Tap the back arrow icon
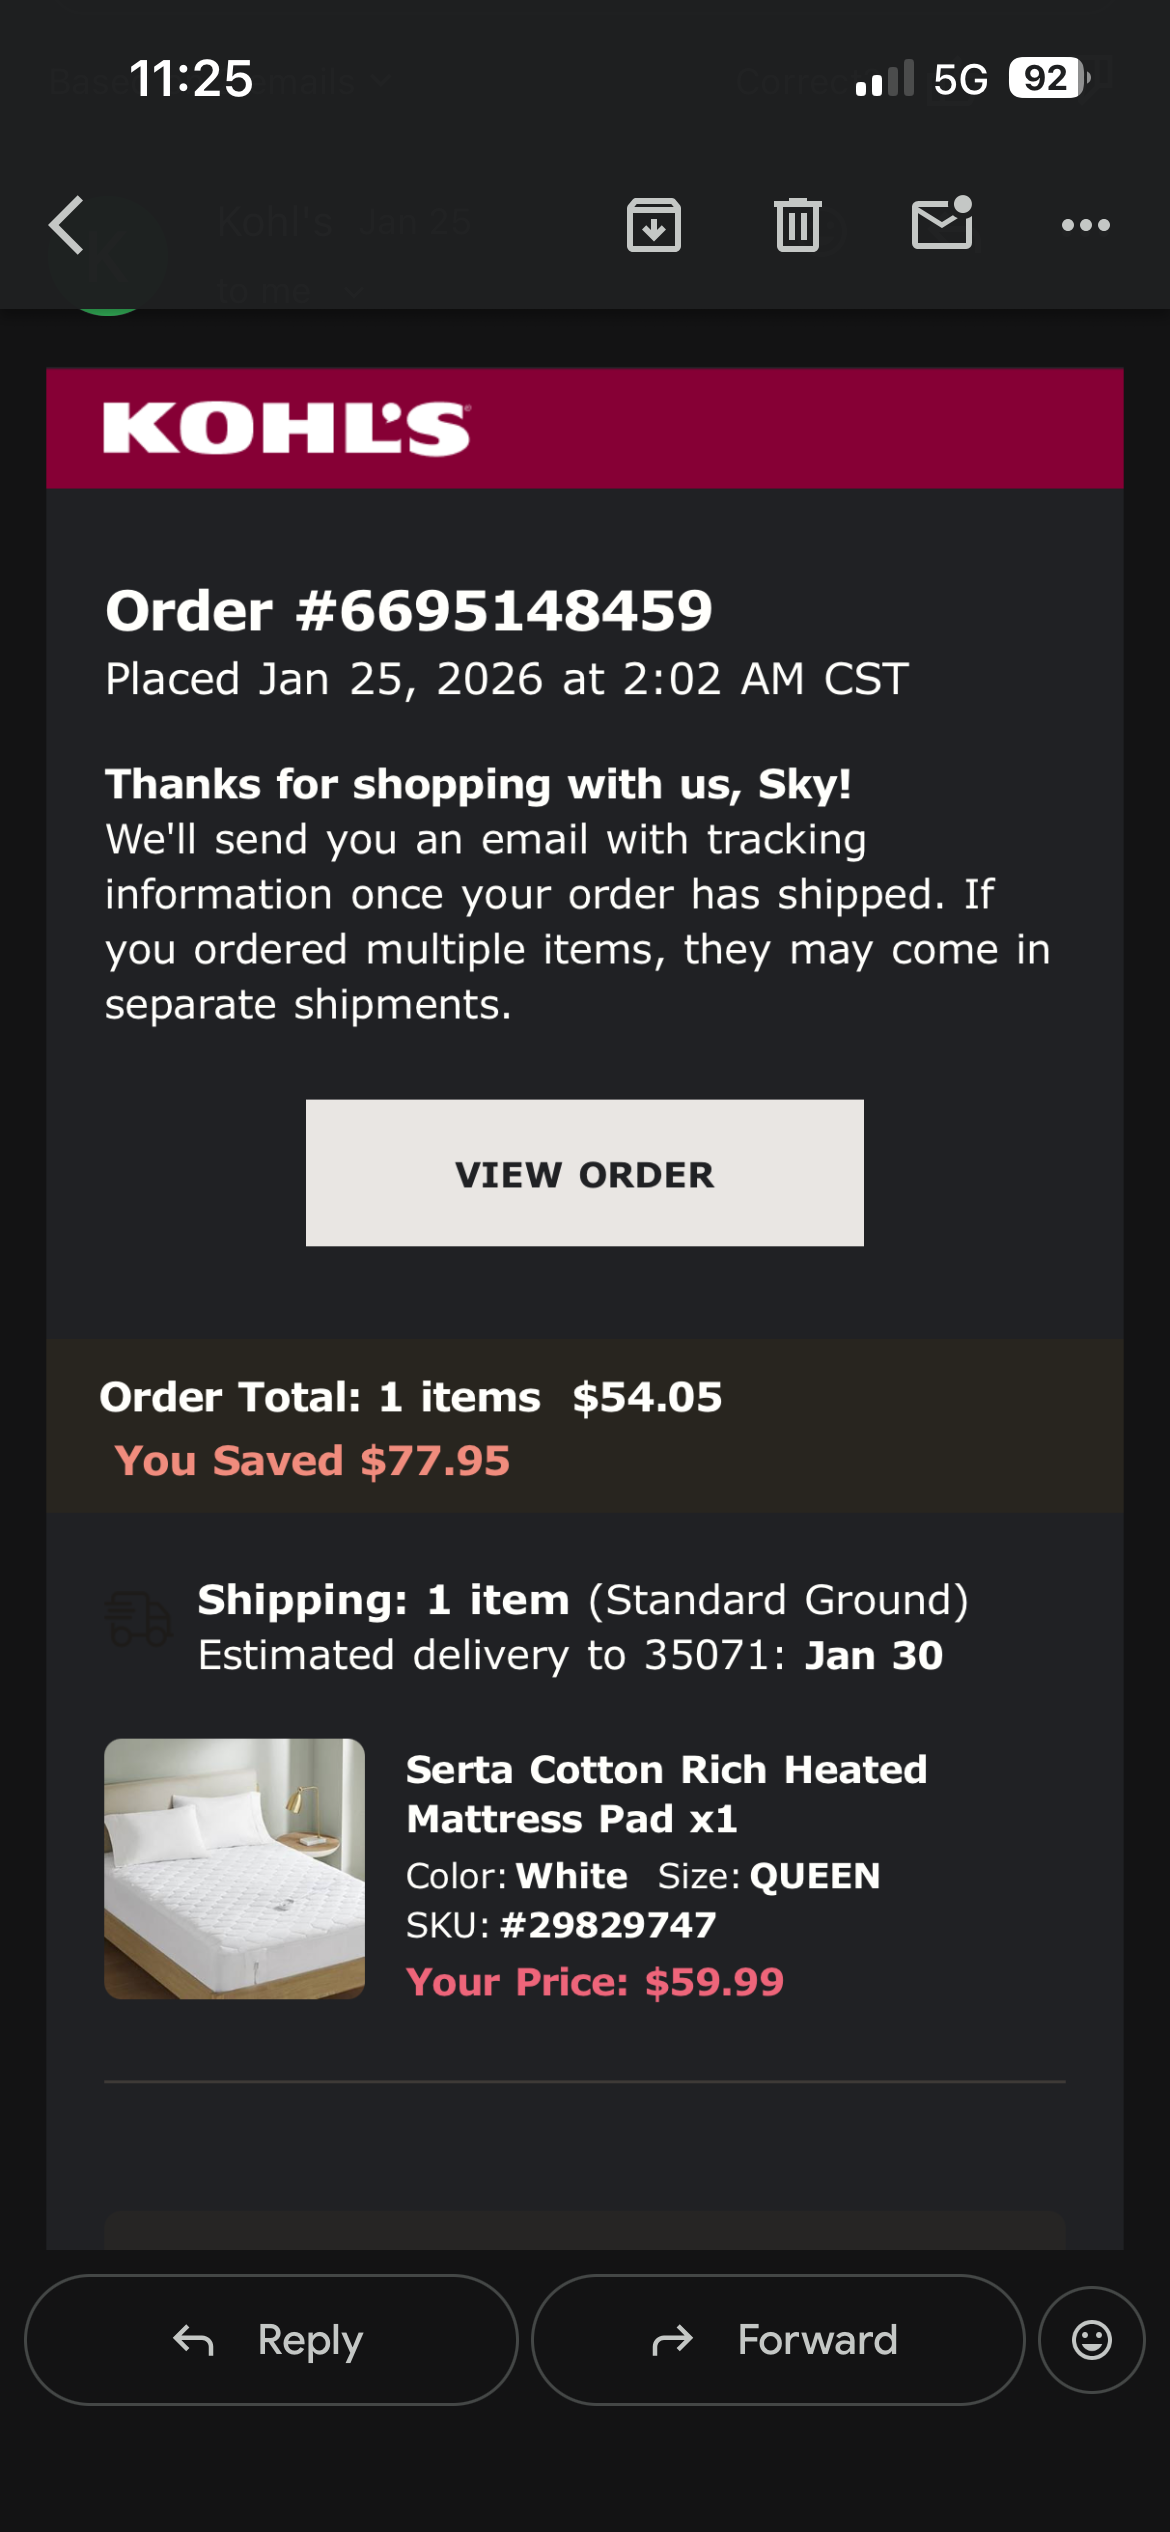The height and width of the screenshot is (2532, 1170). tap(67, 225)
